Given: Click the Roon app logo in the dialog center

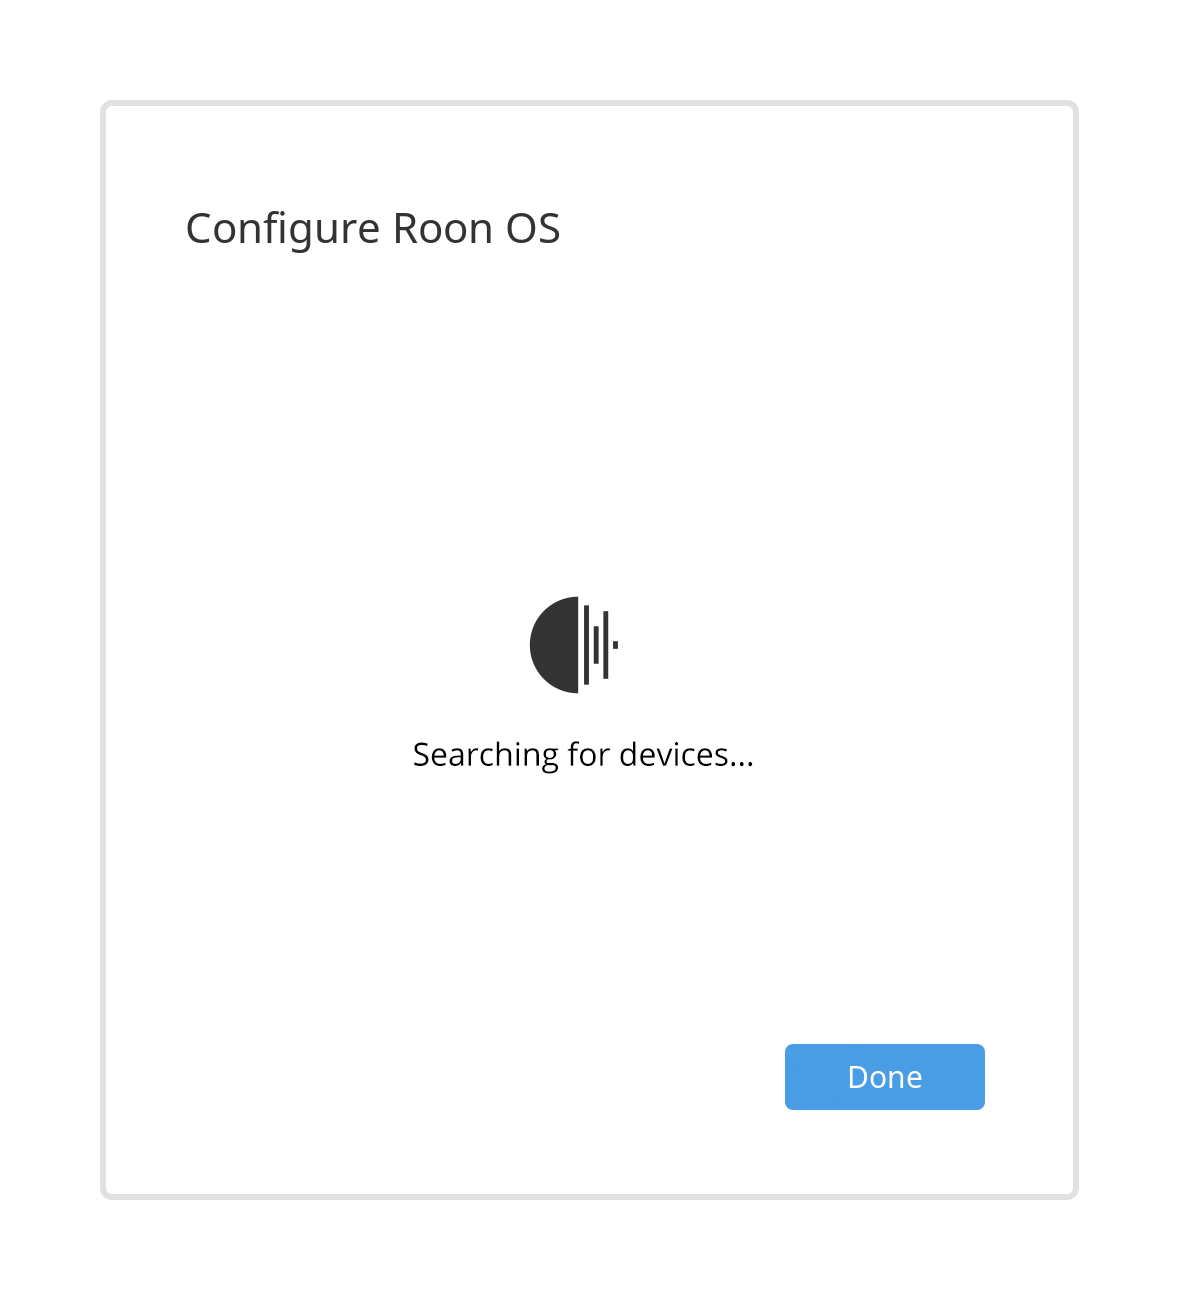Looking at the screenshot, I should point(574,645).
